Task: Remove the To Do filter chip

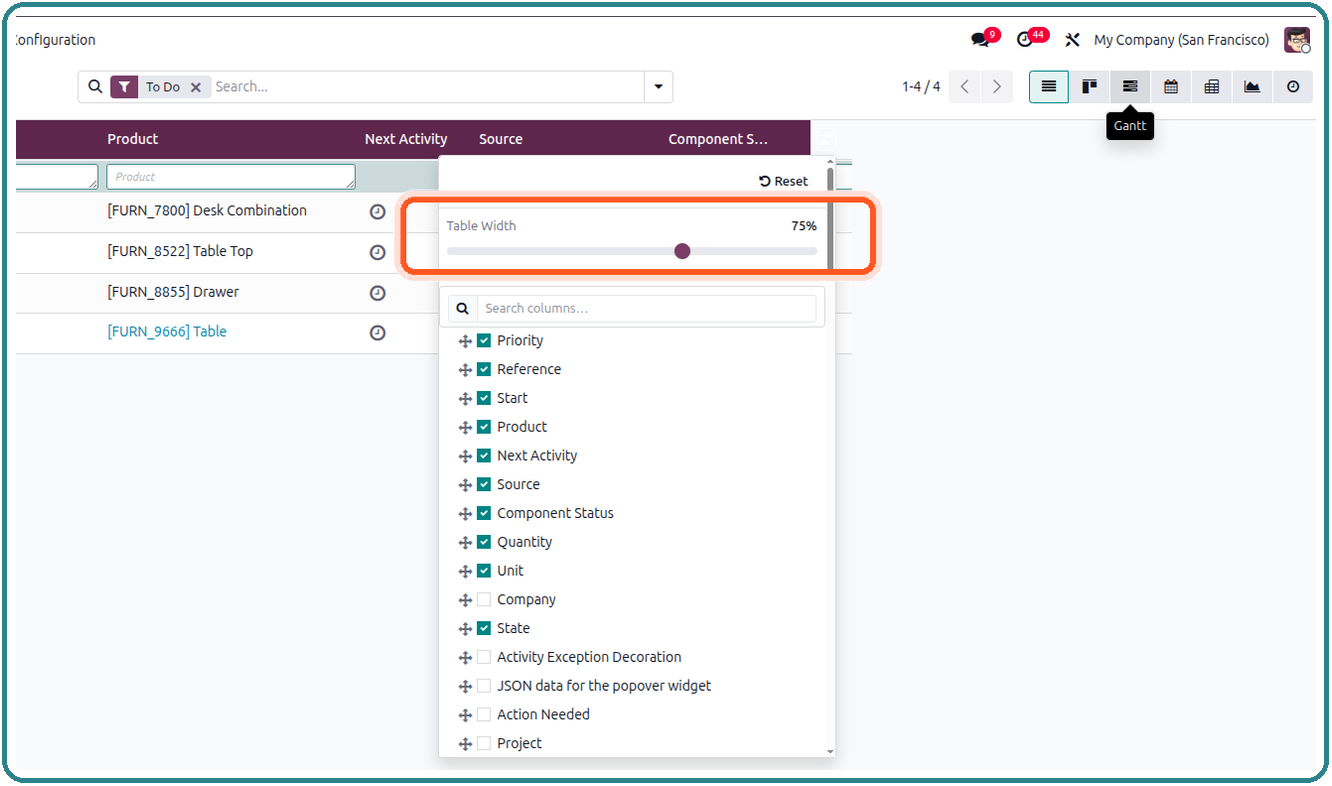Action: [196, 87]
